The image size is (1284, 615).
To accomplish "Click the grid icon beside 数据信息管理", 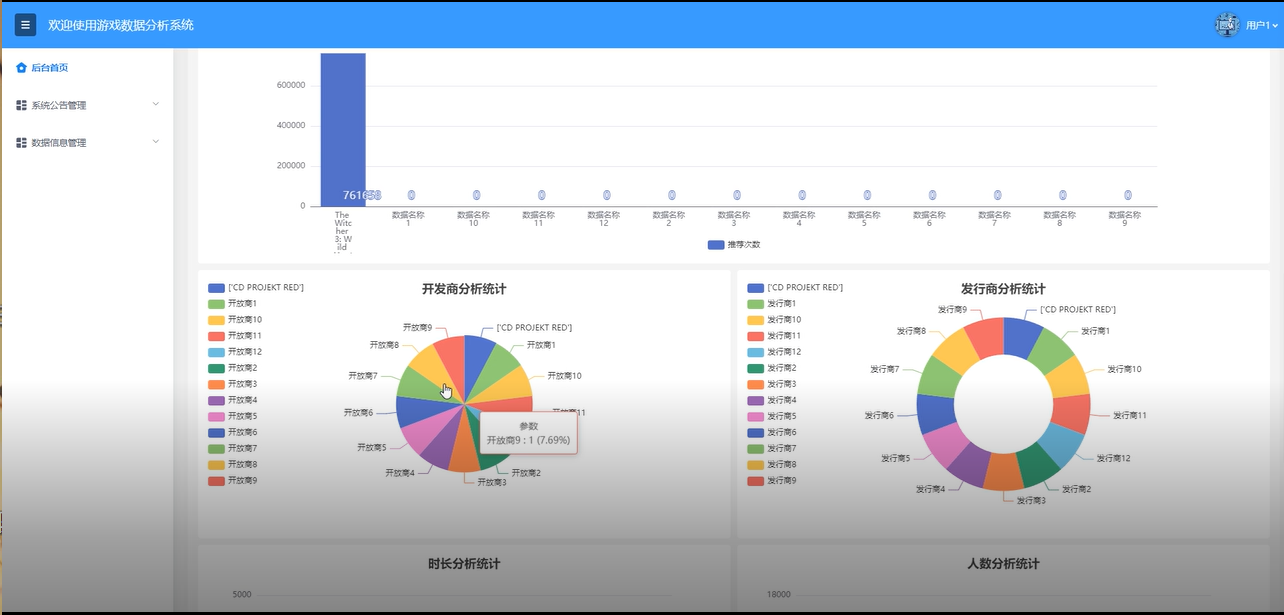I will click(x=20, y=142).
